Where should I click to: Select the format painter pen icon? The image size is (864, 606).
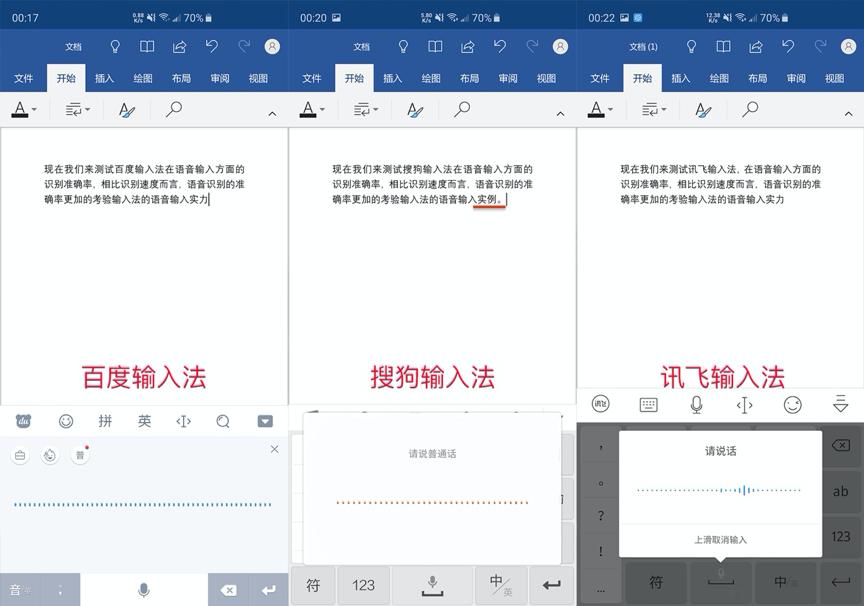127,109
